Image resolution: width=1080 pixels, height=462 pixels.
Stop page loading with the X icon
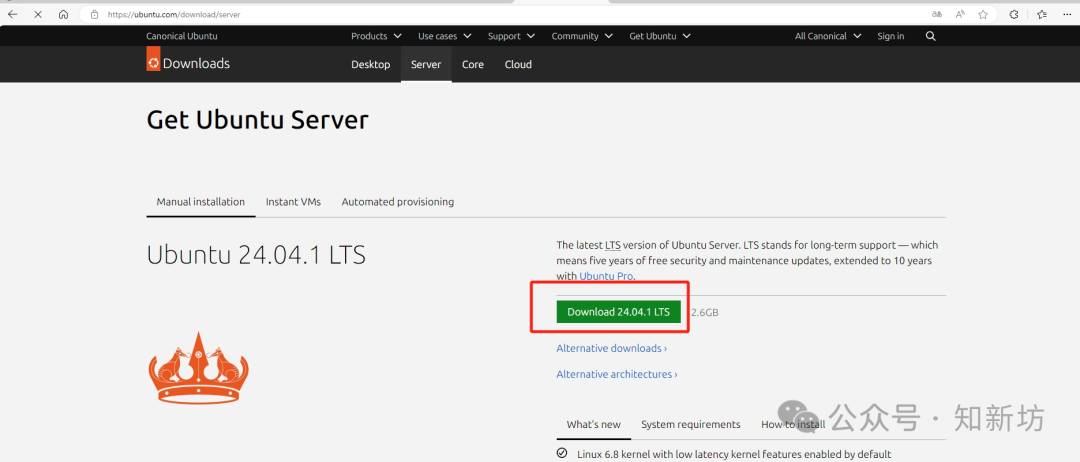click(38, 15)
